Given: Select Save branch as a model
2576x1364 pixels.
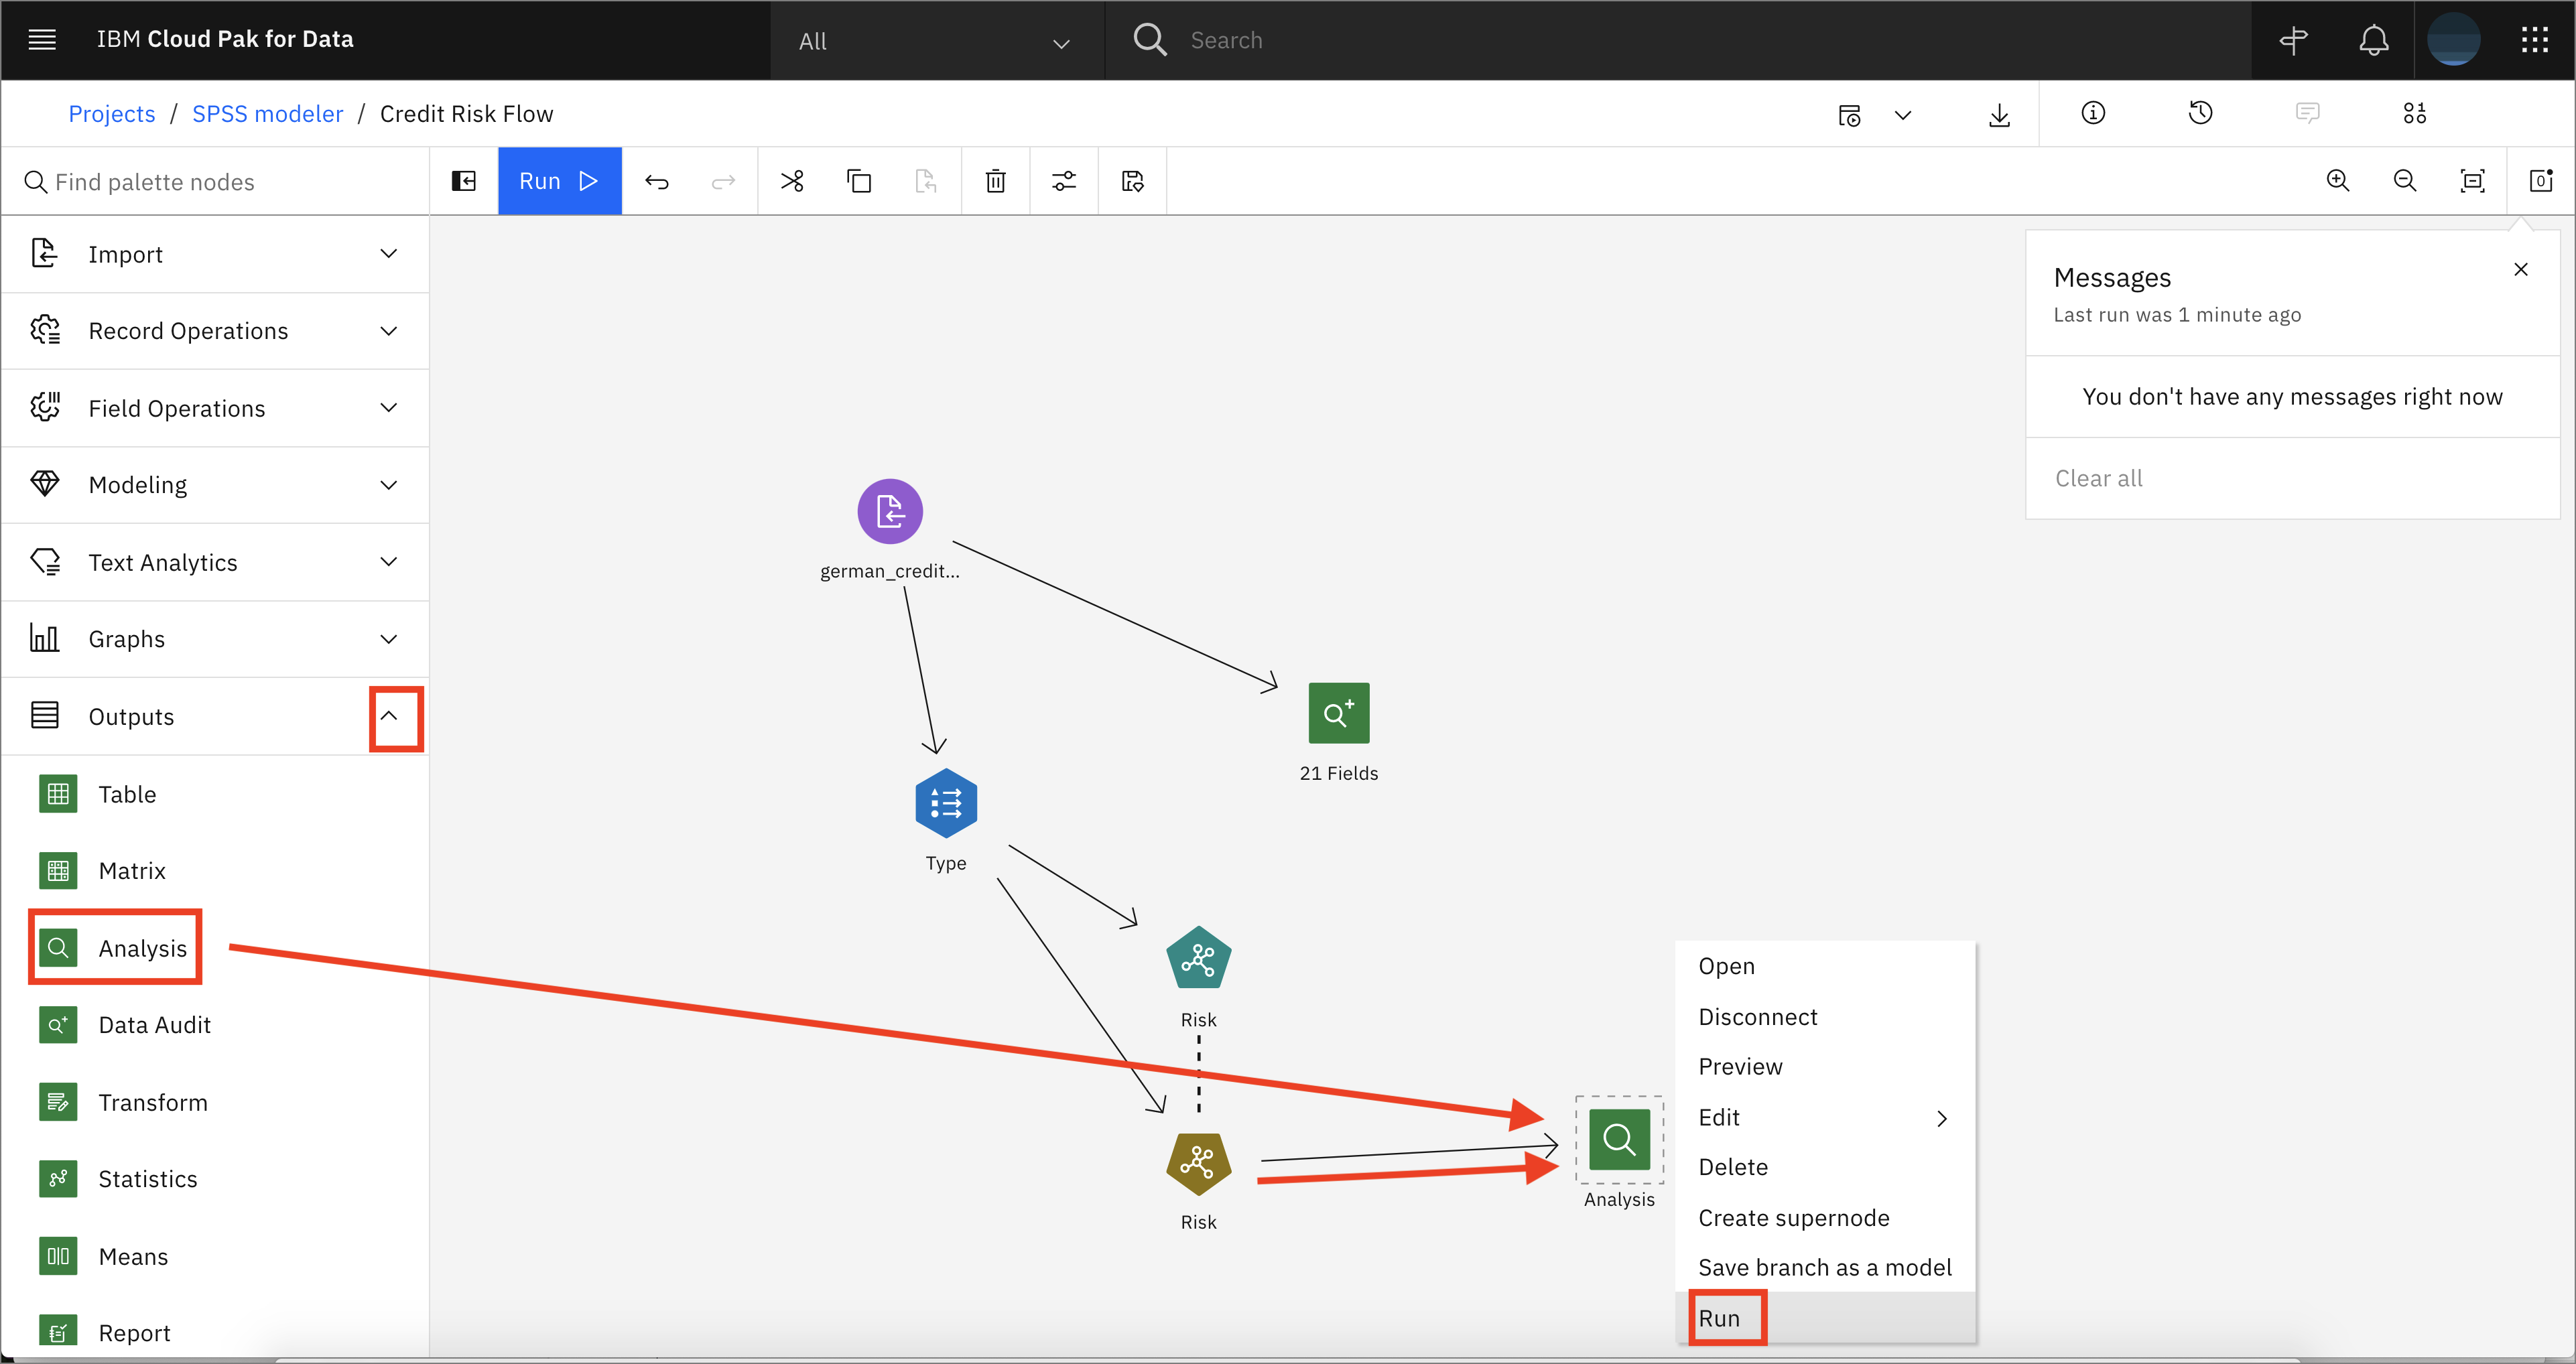Looking at the screenshot, I should click(1824, 1267).
